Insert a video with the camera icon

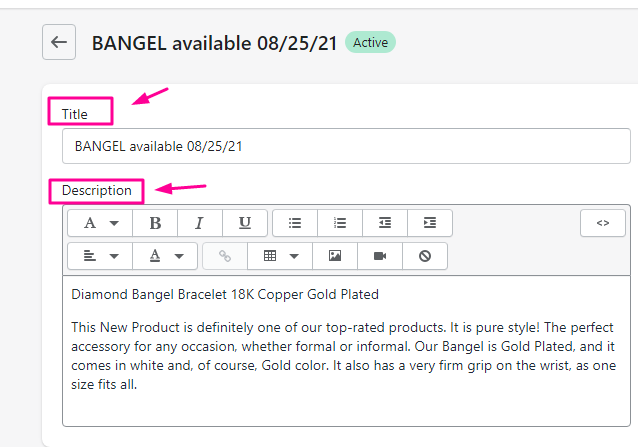pyautogui.click(x=380, y=256)
